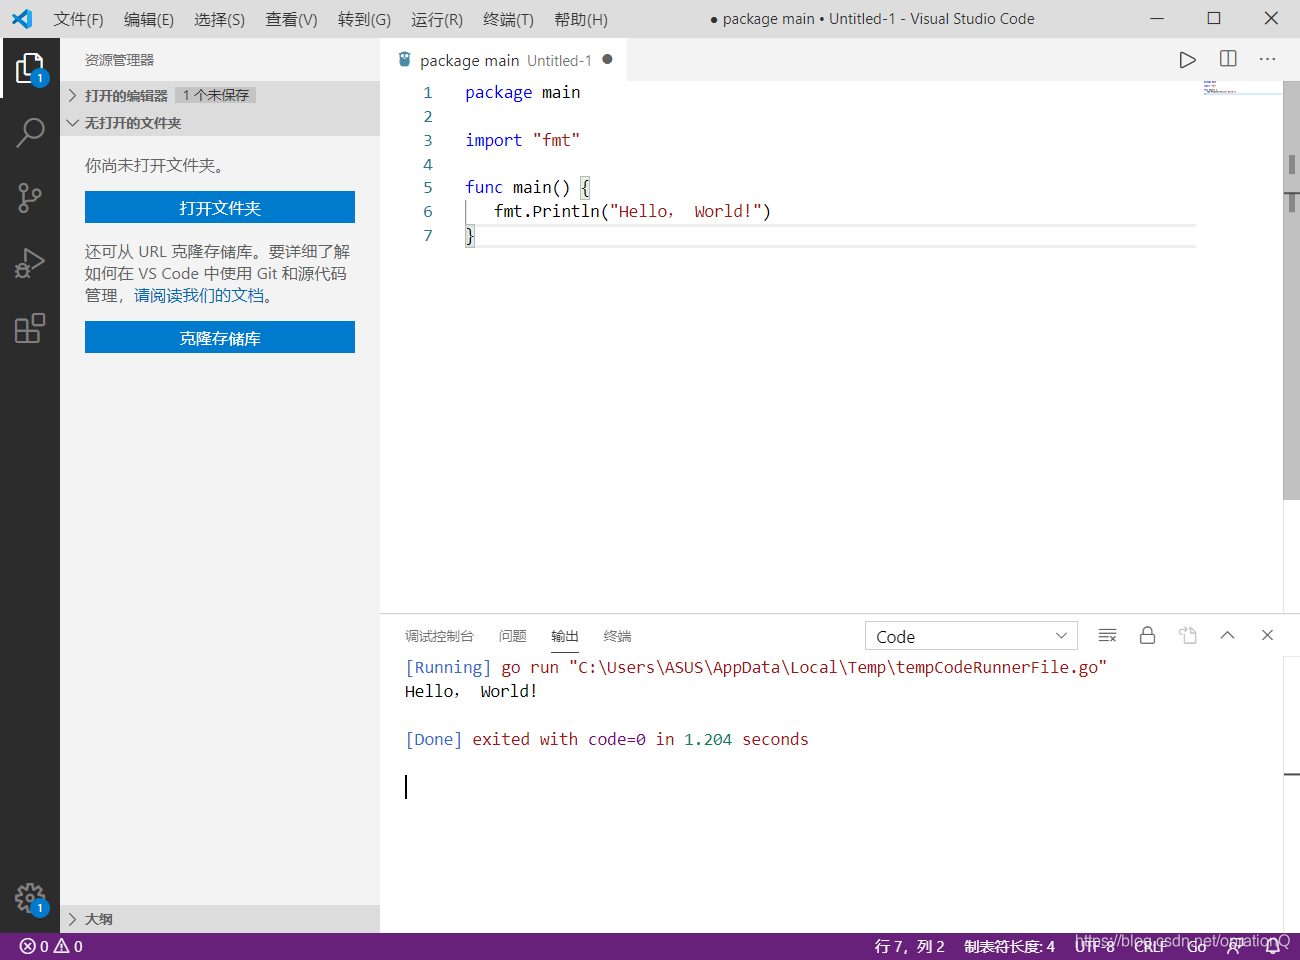Click unsaved dot on Untitled-1 tab
This screenshot has width=1300, height=960.
pyautogui.click(x=607, y=60)
